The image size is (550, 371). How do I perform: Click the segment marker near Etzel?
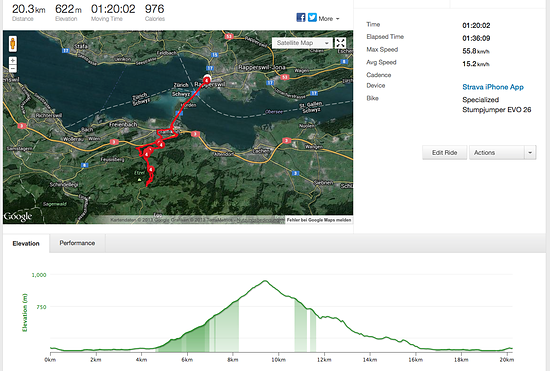click(151, 170)
